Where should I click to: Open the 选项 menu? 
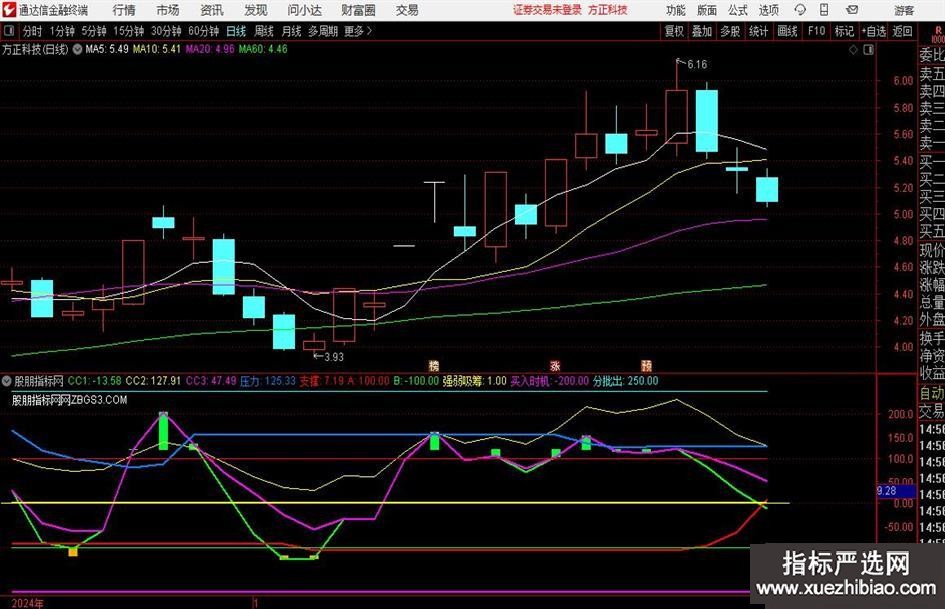pos(768,10)
